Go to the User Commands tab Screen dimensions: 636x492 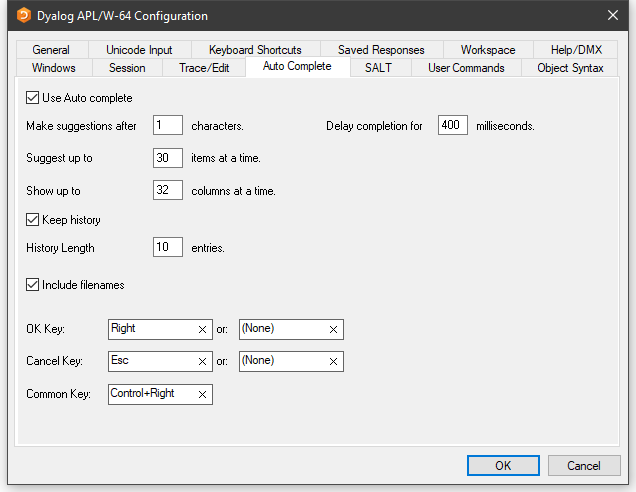pyautogui.click(x=466, y=68)
